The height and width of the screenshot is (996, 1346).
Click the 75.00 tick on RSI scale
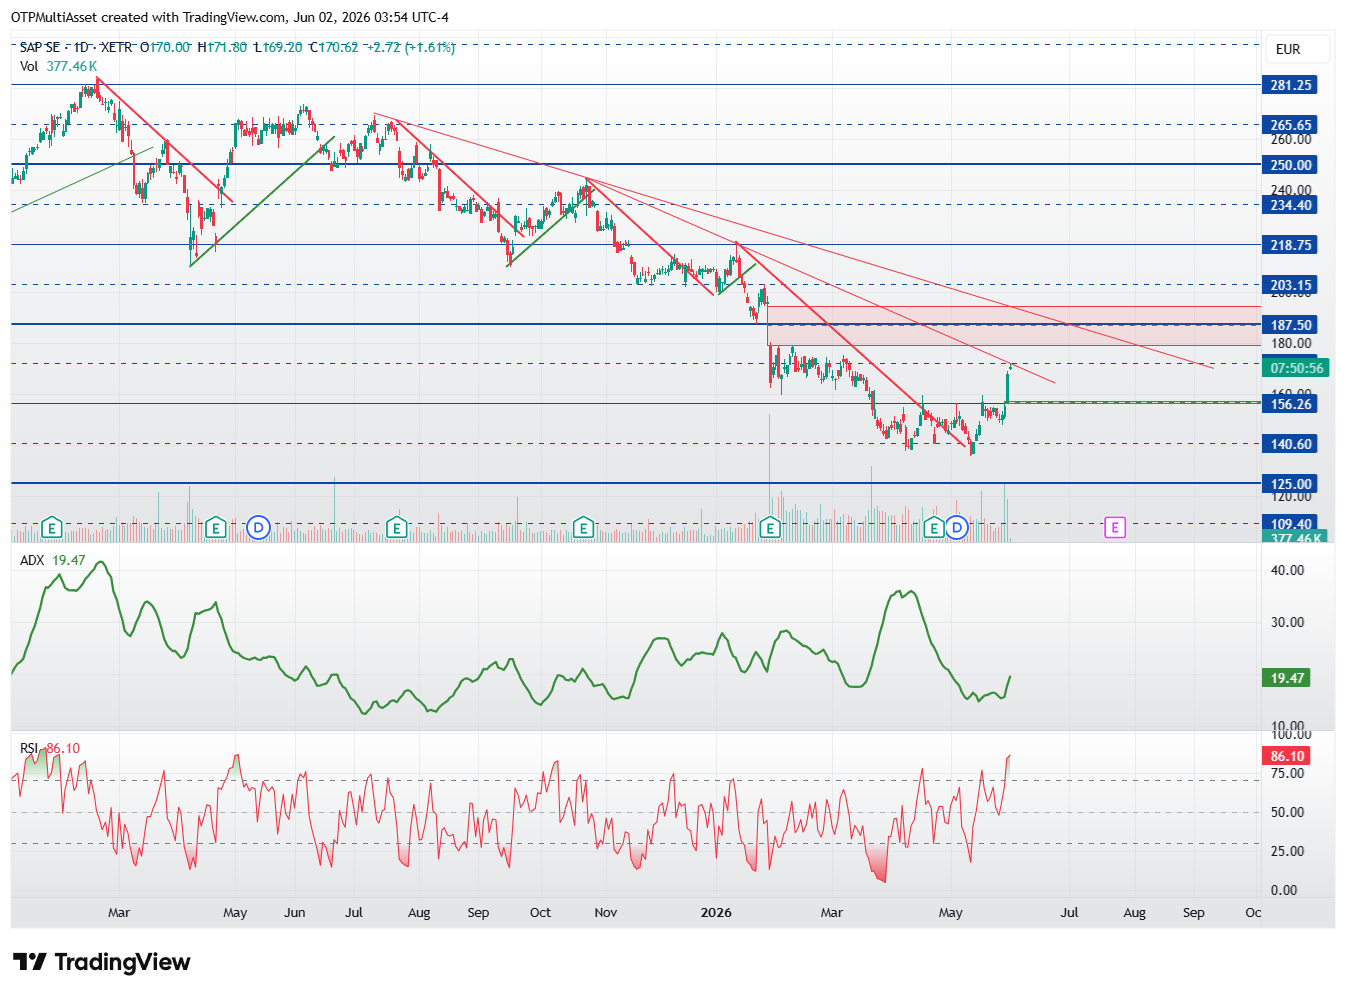tap(1288, 773)
